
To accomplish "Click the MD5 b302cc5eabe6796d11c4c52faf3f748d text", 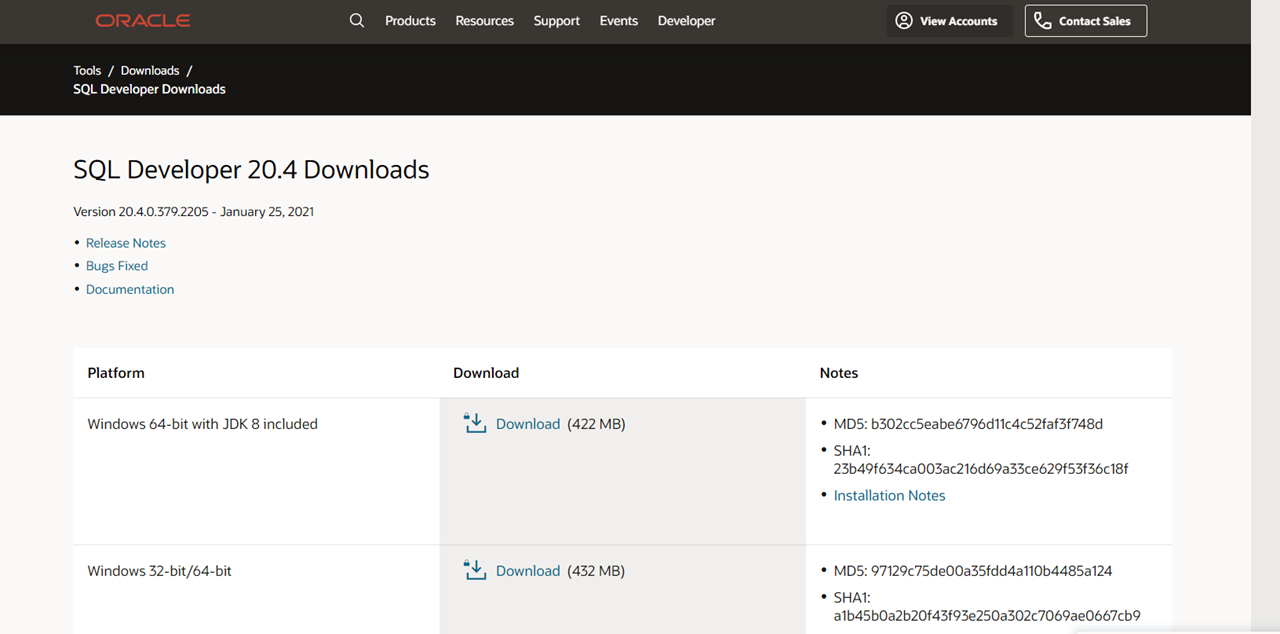I will (x=968, y=424).
